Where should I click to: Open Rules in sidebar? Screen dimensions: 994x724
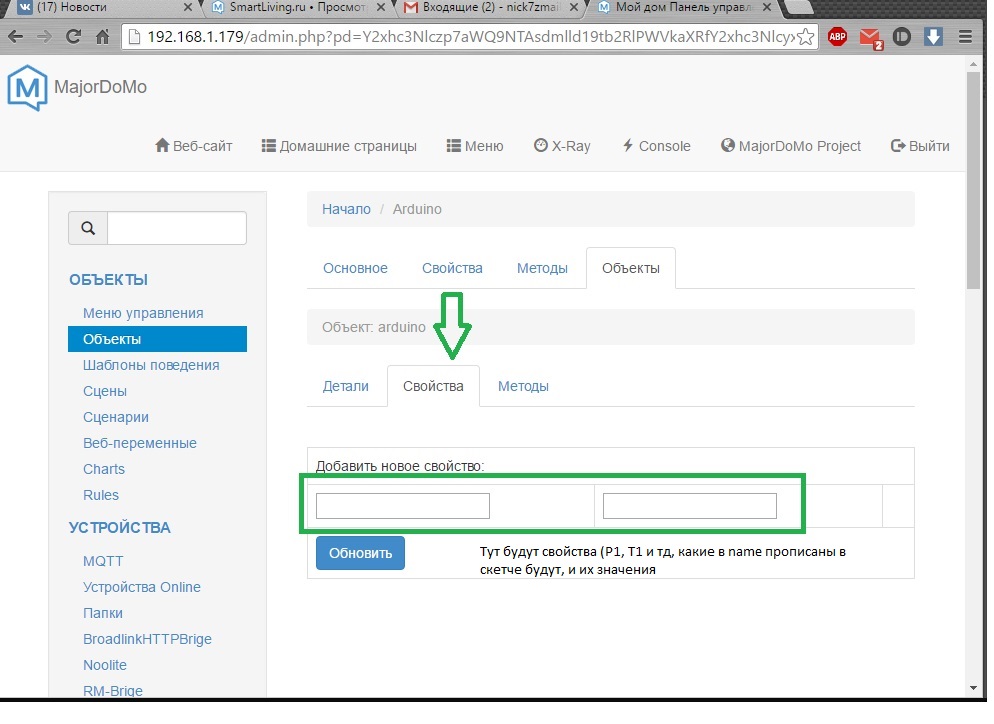click(101, 495)
